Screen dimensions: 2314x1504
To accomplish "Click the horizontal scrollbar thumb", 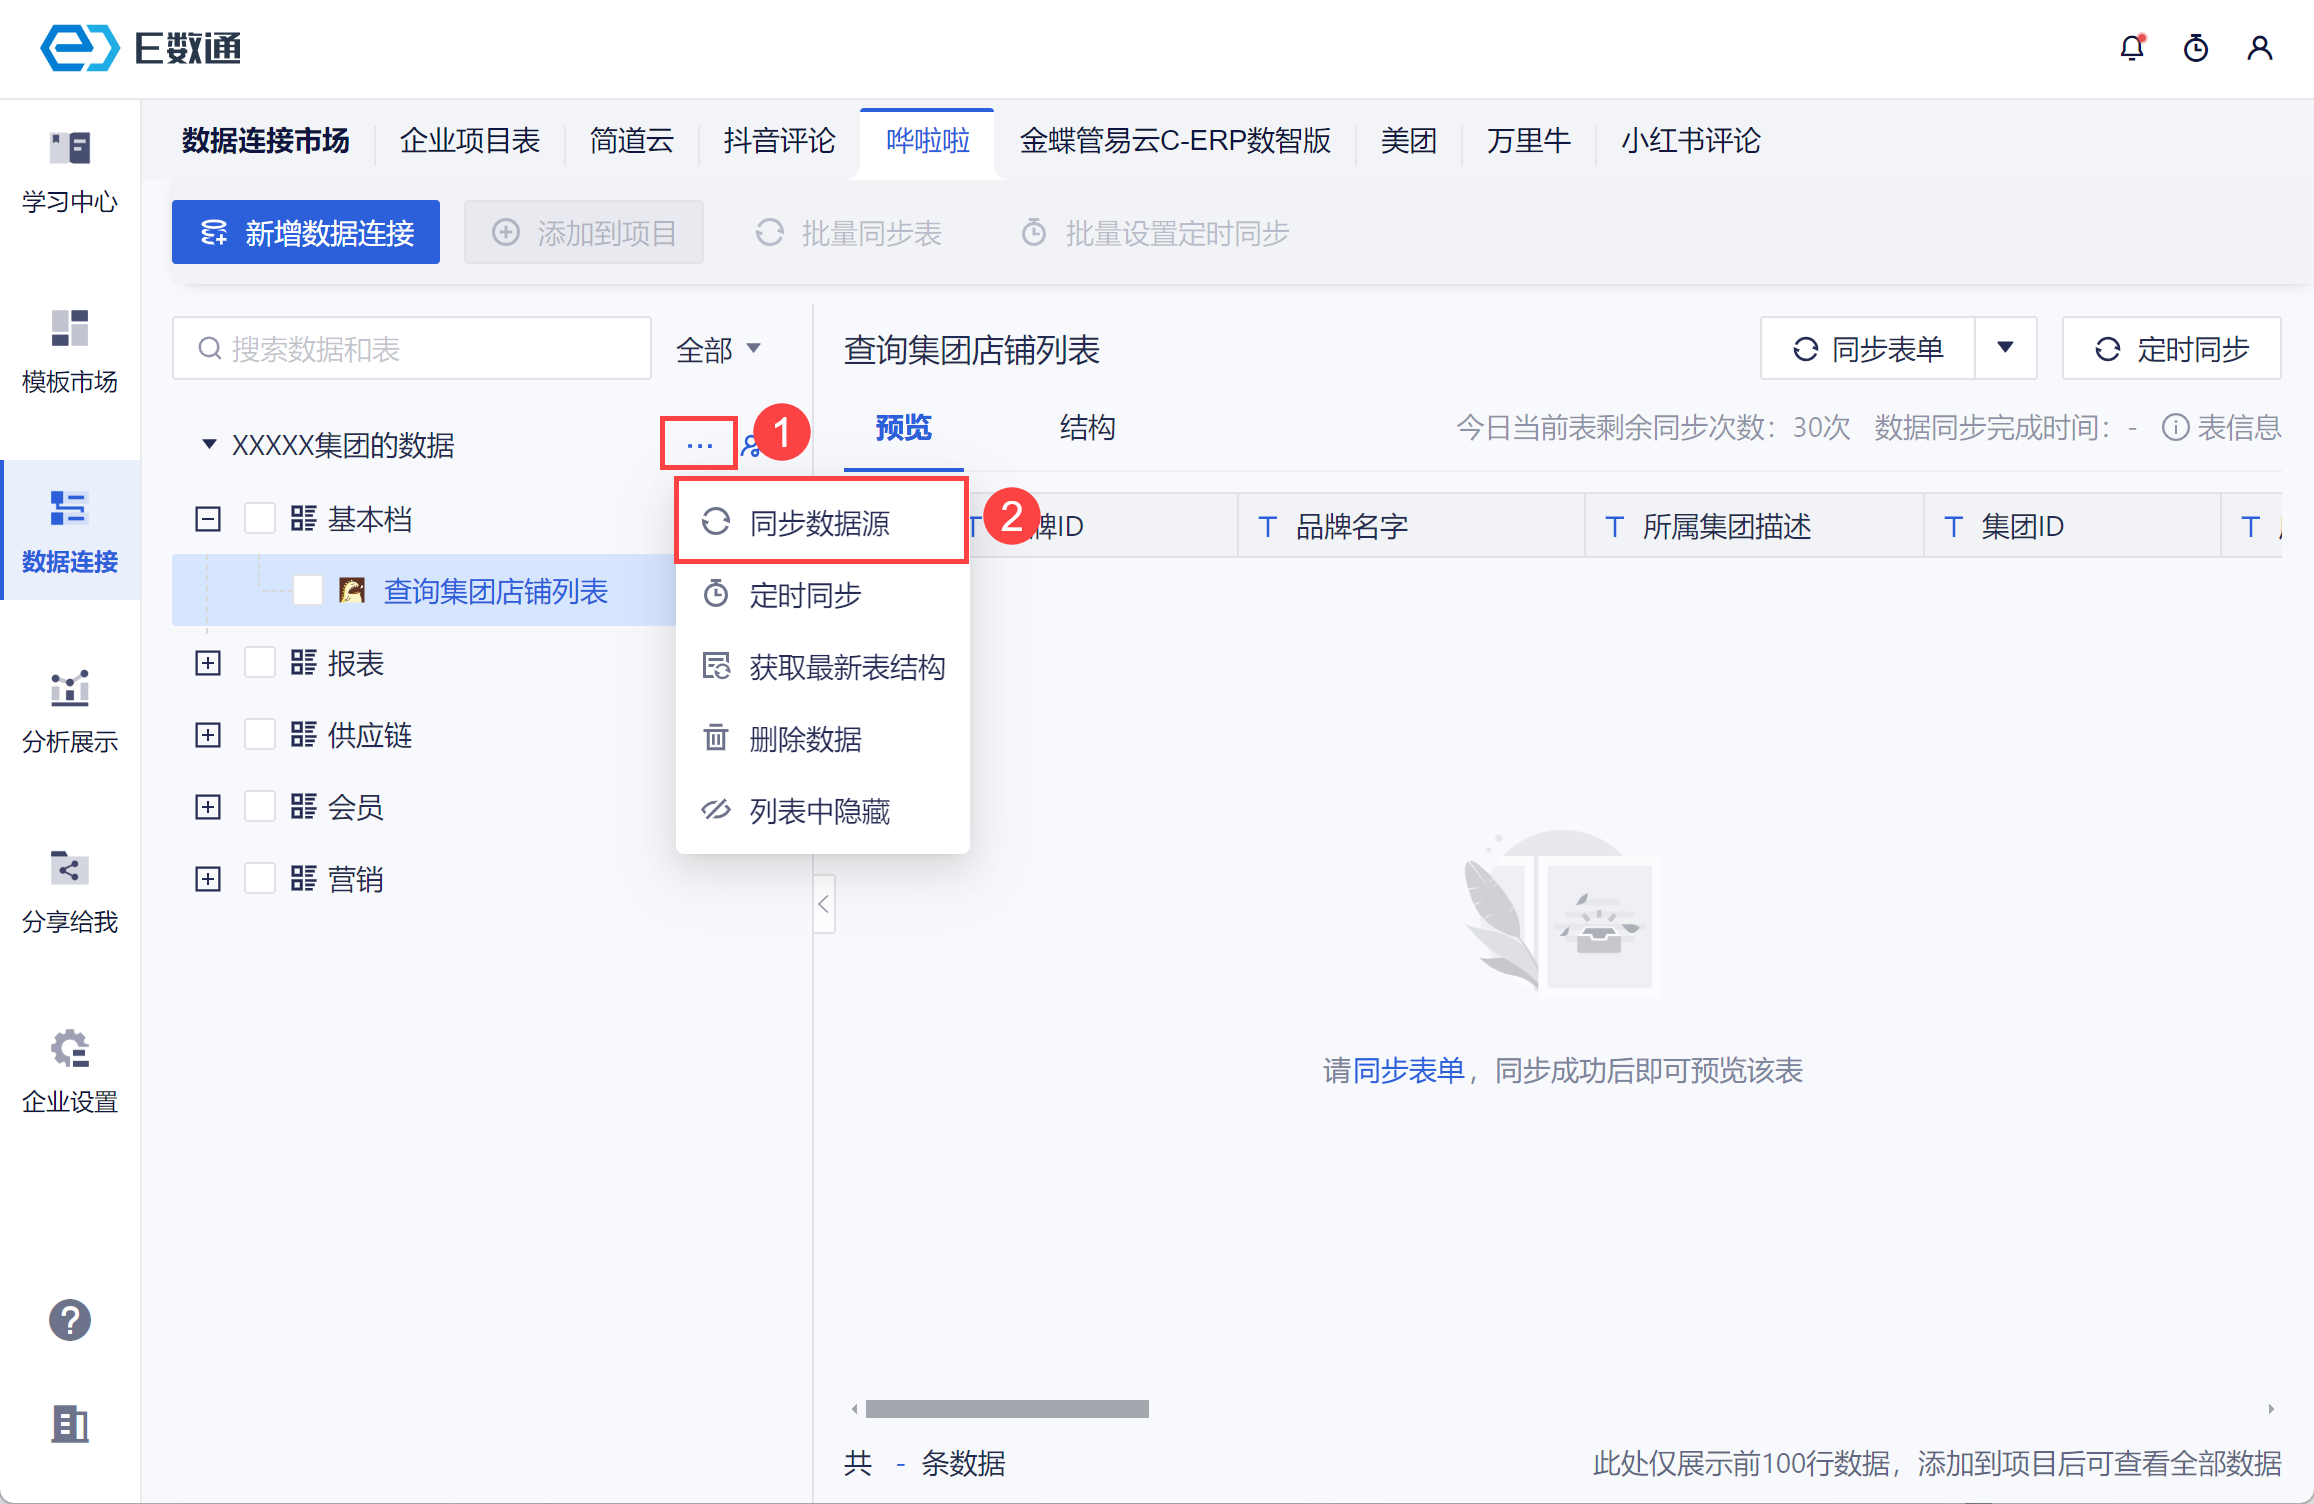I will point(1007,1409).
